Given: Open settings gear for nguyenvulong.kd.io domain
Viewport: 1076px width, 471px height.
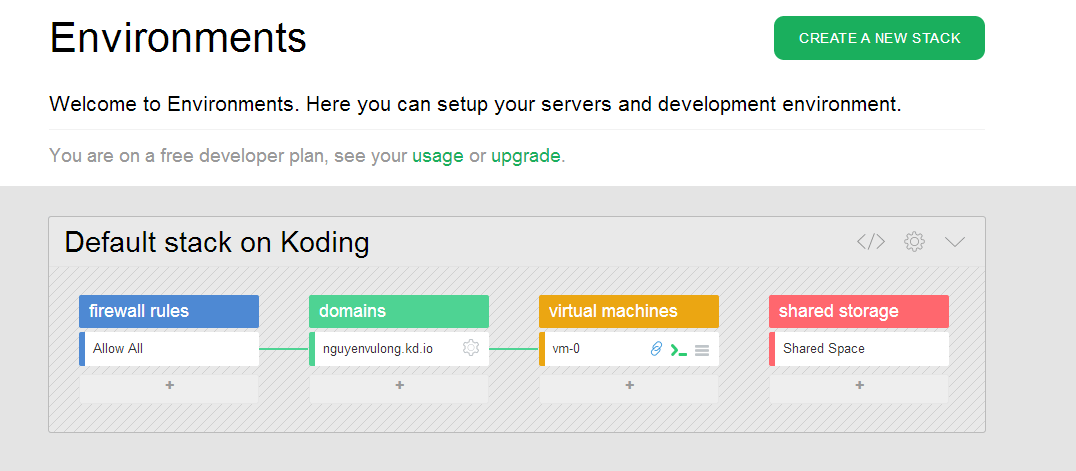Looking at the screenshot, I should (x=471, y=348).
